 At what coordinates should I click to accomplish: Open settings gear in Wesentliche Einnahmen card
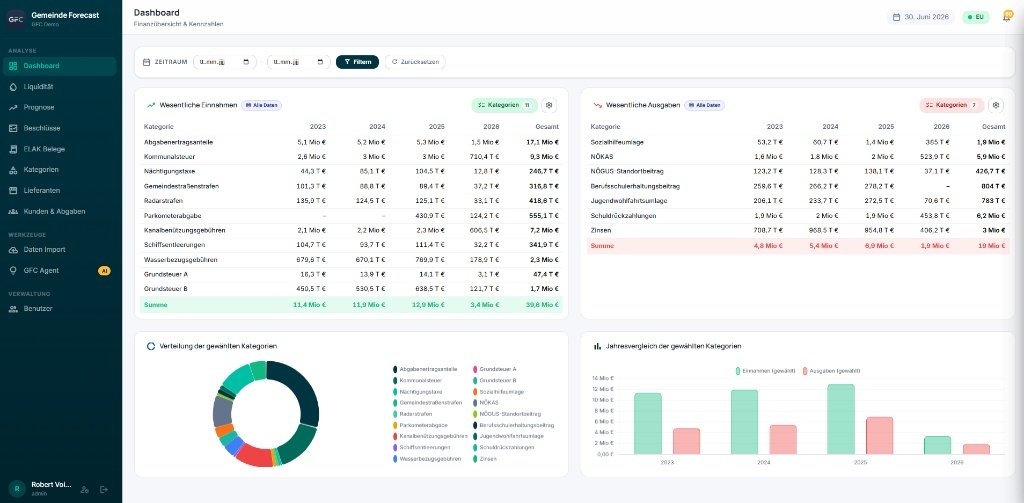point(549,105)
